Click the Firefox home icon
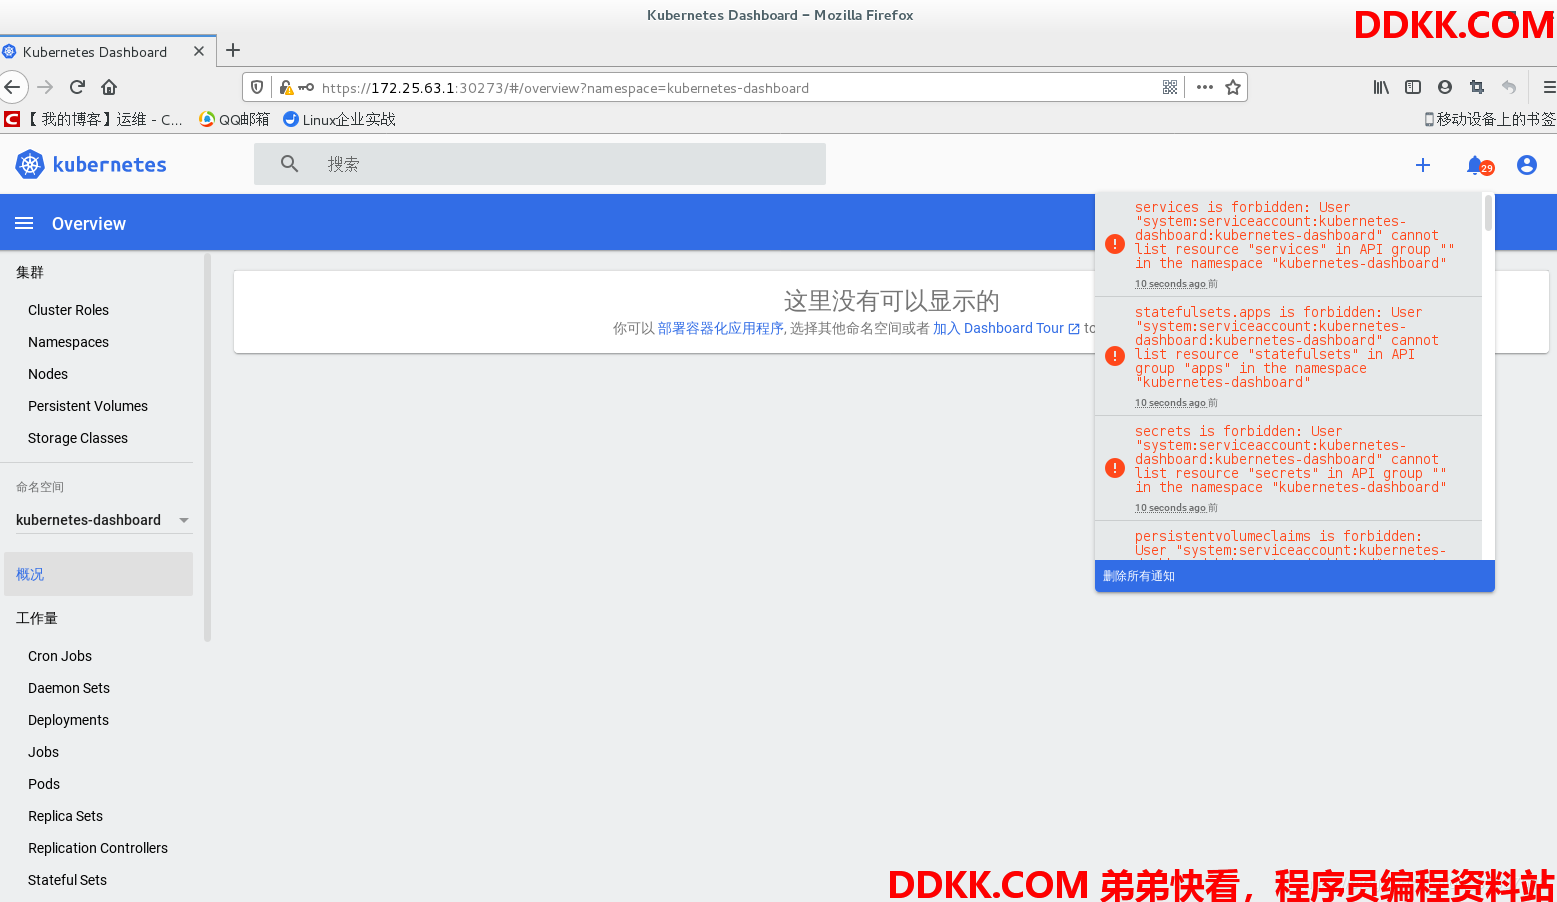This screenshot has height=902, width=1557. (109, 87)
